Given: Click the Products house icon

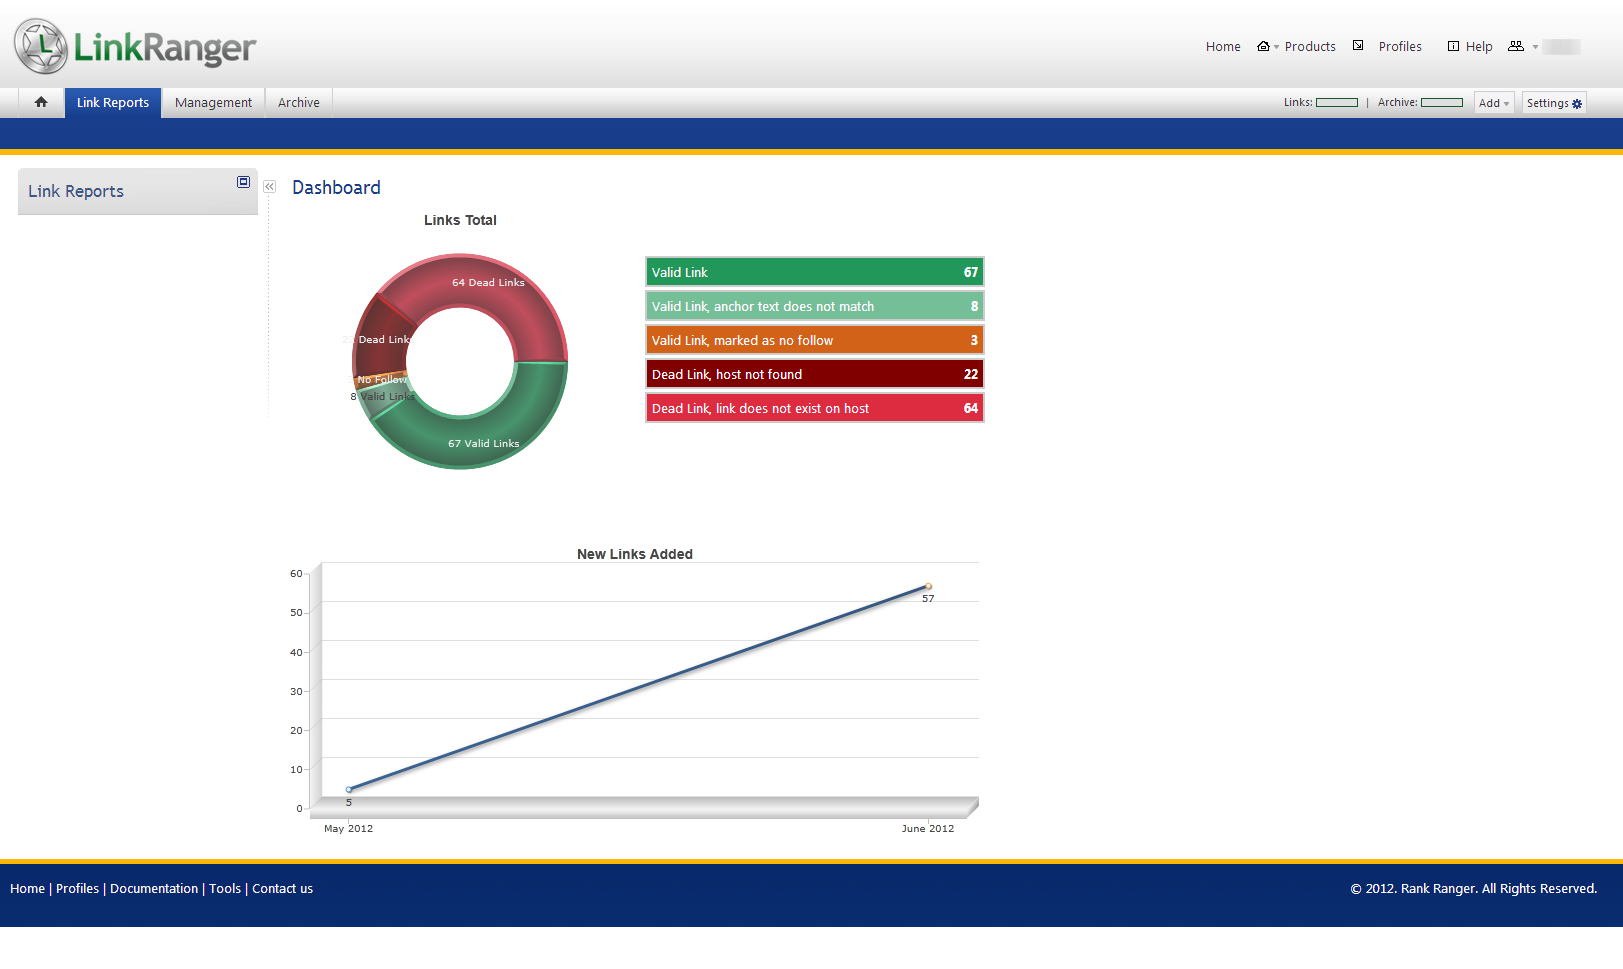Looking at the screenshot, I should (x=1263, y=46).
